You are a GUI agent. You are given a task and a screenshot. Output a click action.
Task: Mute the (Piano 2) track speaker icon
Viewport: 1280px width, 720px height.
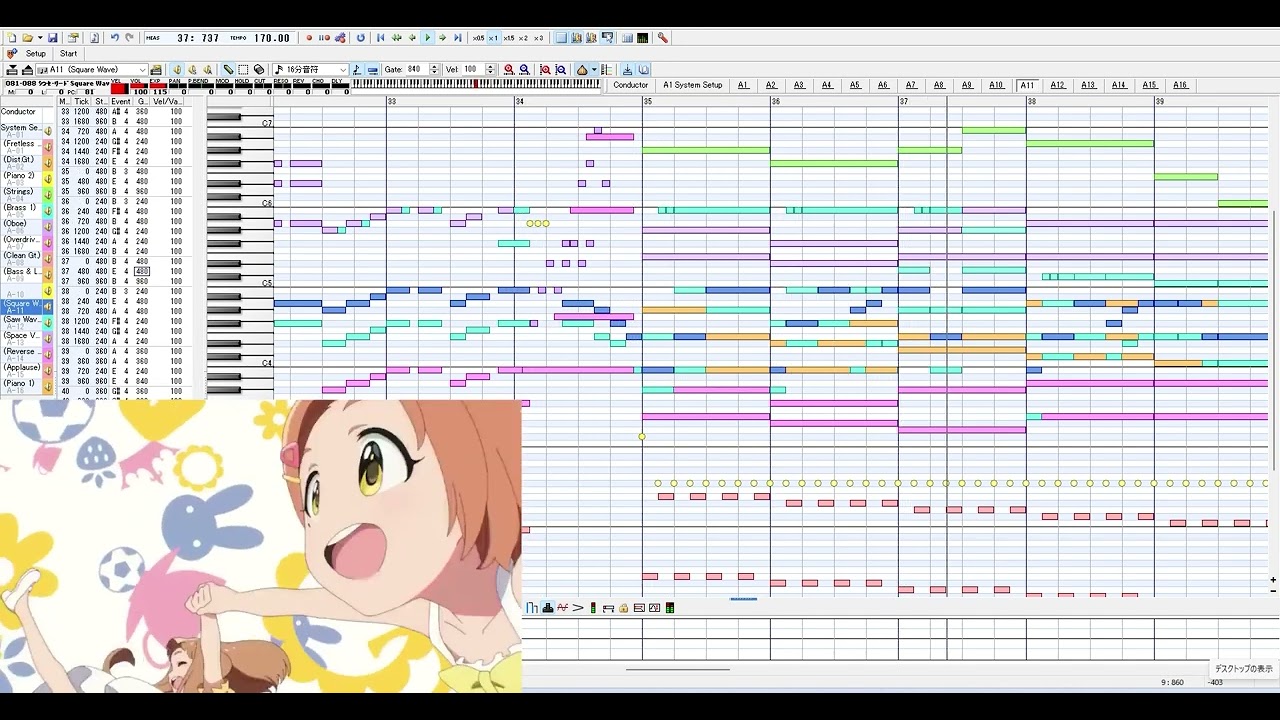pos(47,179)
